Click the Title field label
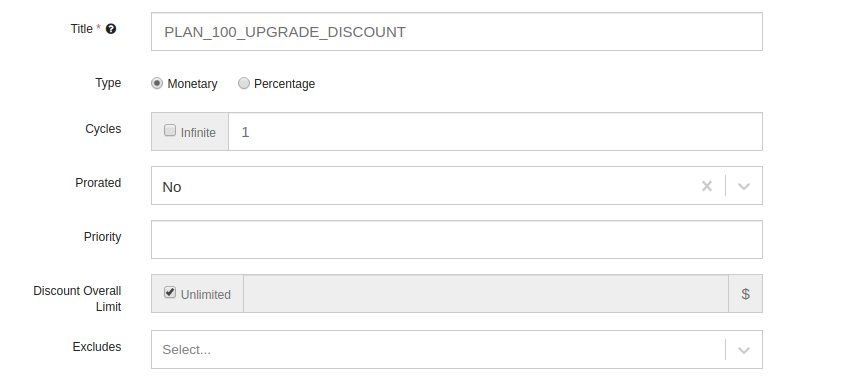Image resolution: width=846 pixels, height=391 pixels. point(81,29)
